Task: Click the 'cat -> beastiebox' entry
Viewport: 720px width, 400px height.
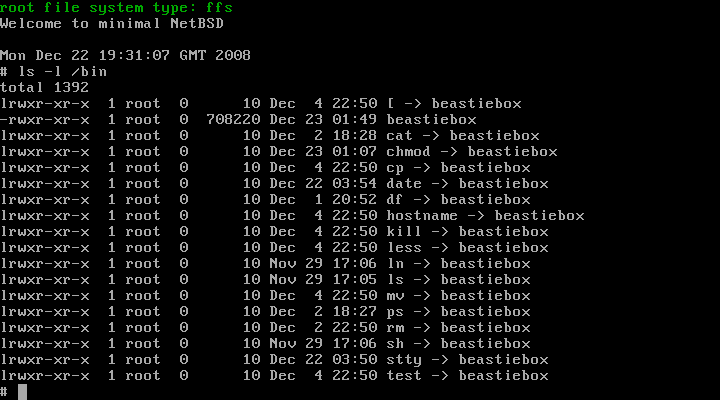Action: (x=463, y=136)
